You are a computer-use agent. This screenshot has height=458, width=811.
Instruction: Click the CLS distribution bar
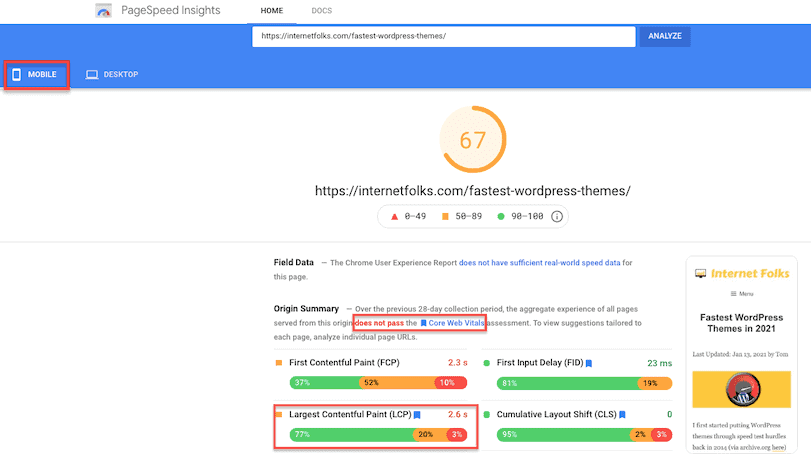tap(584, 435)
